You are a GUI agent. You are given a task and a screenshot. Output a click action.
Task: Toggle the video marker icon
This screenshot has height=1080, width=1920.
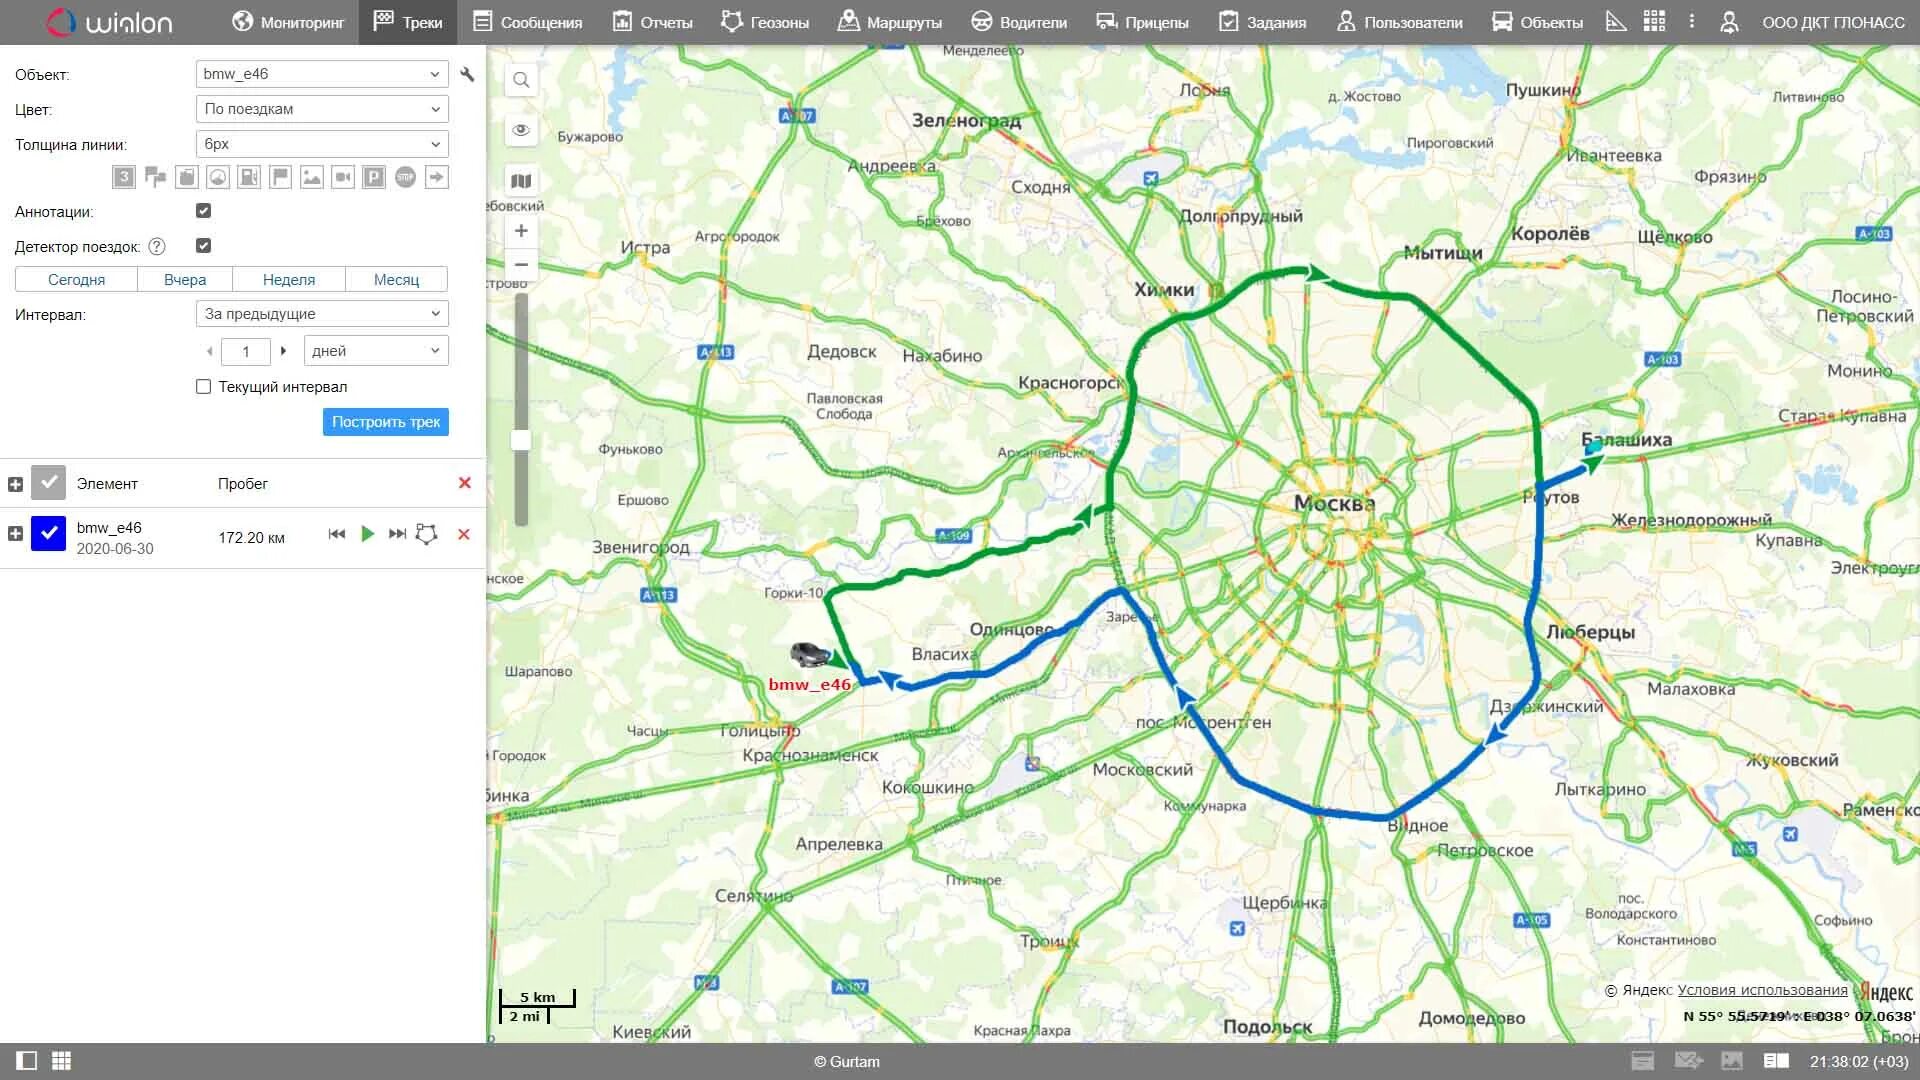(x=343, y=178)
